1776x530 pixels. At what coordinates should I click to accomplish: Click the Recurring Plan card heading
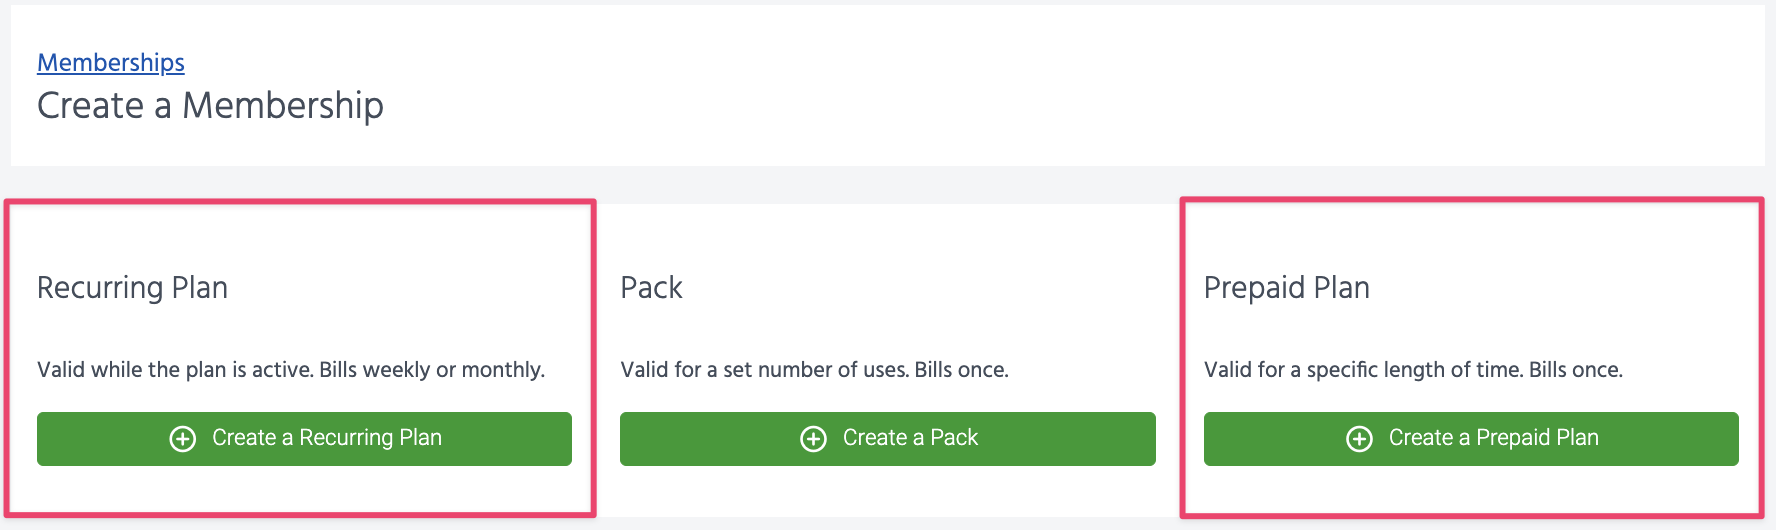click(133, 288)
